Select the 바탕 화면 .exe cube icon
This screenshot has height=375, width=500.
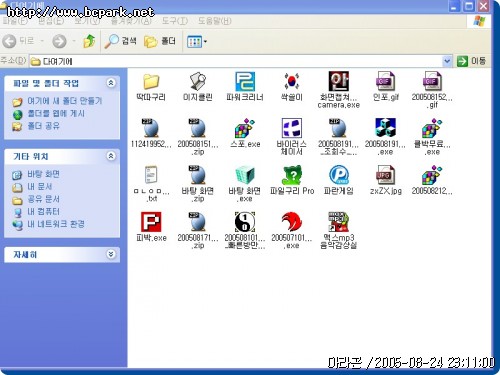[245, 175]
